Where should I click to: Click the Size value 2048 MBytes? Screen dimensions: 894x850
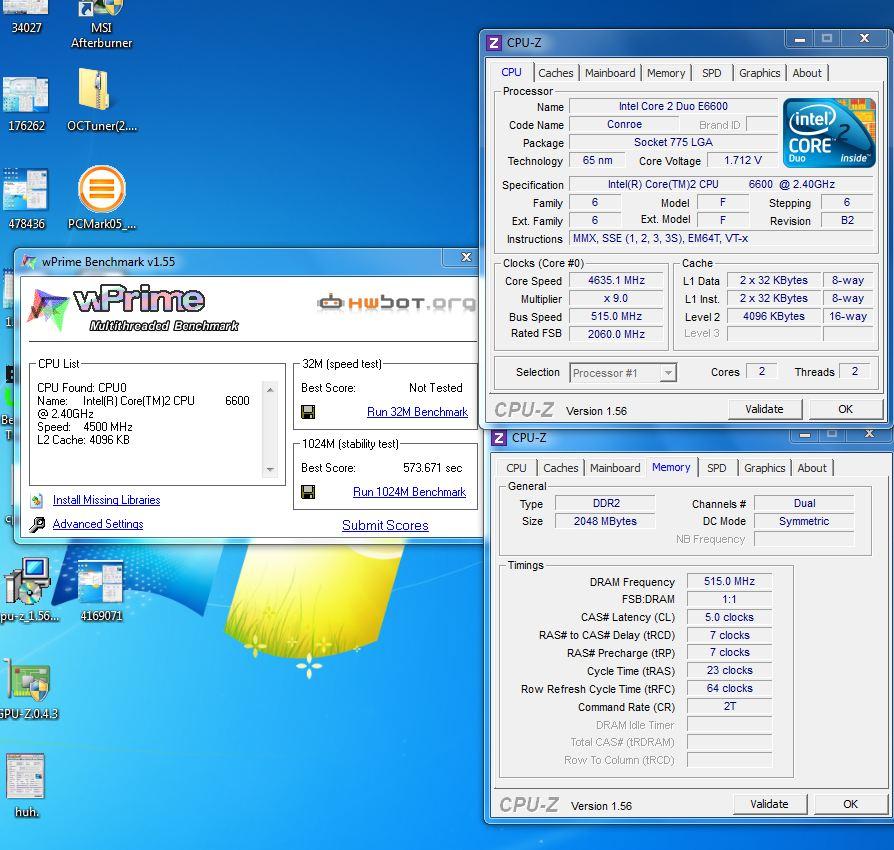pyautogui.click(x=606, y=521)
